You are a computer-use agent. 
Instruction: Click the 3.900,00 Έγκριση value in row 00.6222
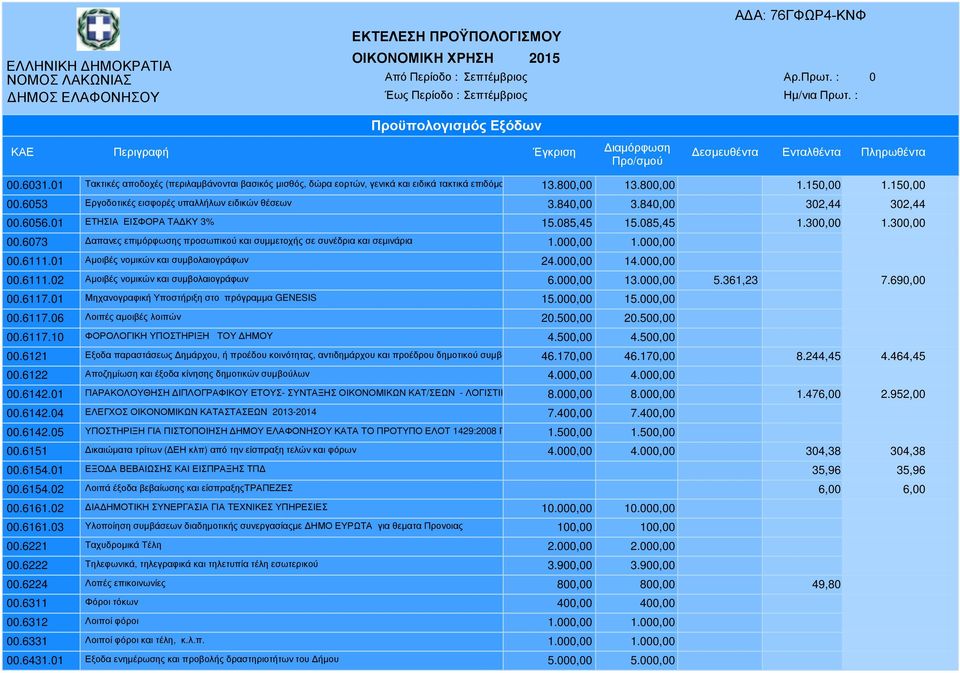(x=569, y=565)
